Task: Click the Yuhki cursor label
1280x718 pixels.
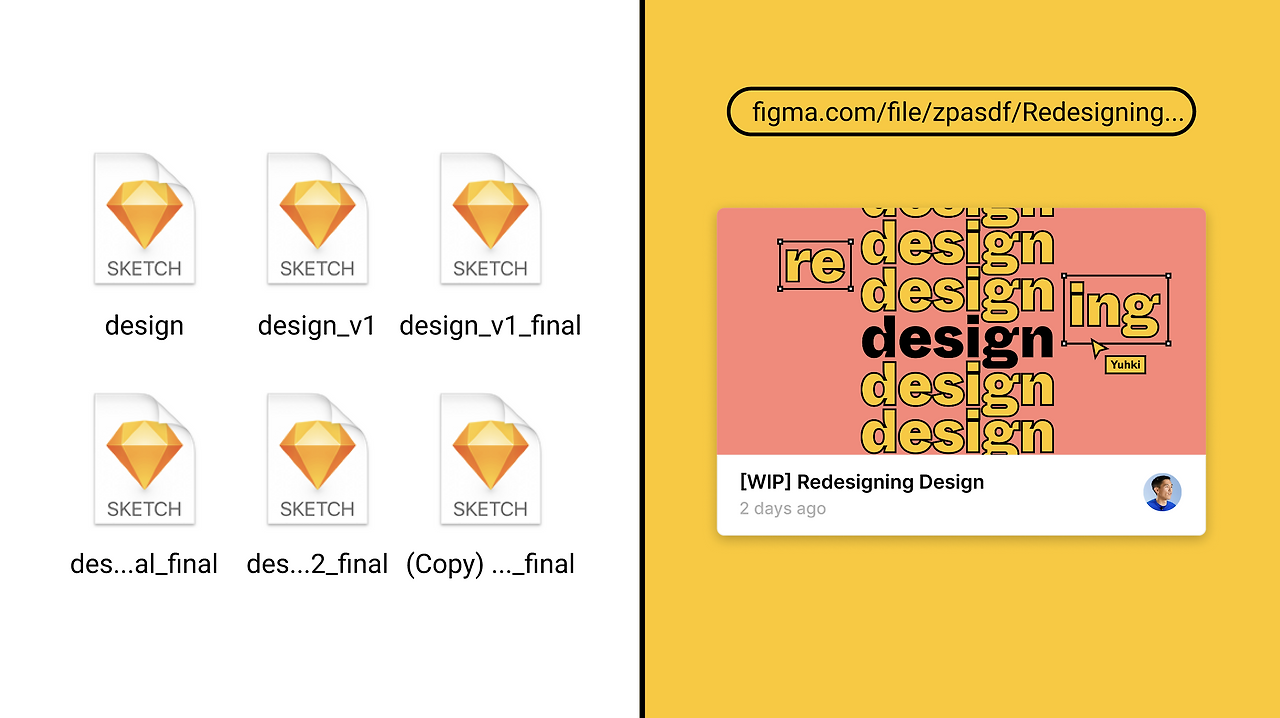Action: tap(1125, 365)
